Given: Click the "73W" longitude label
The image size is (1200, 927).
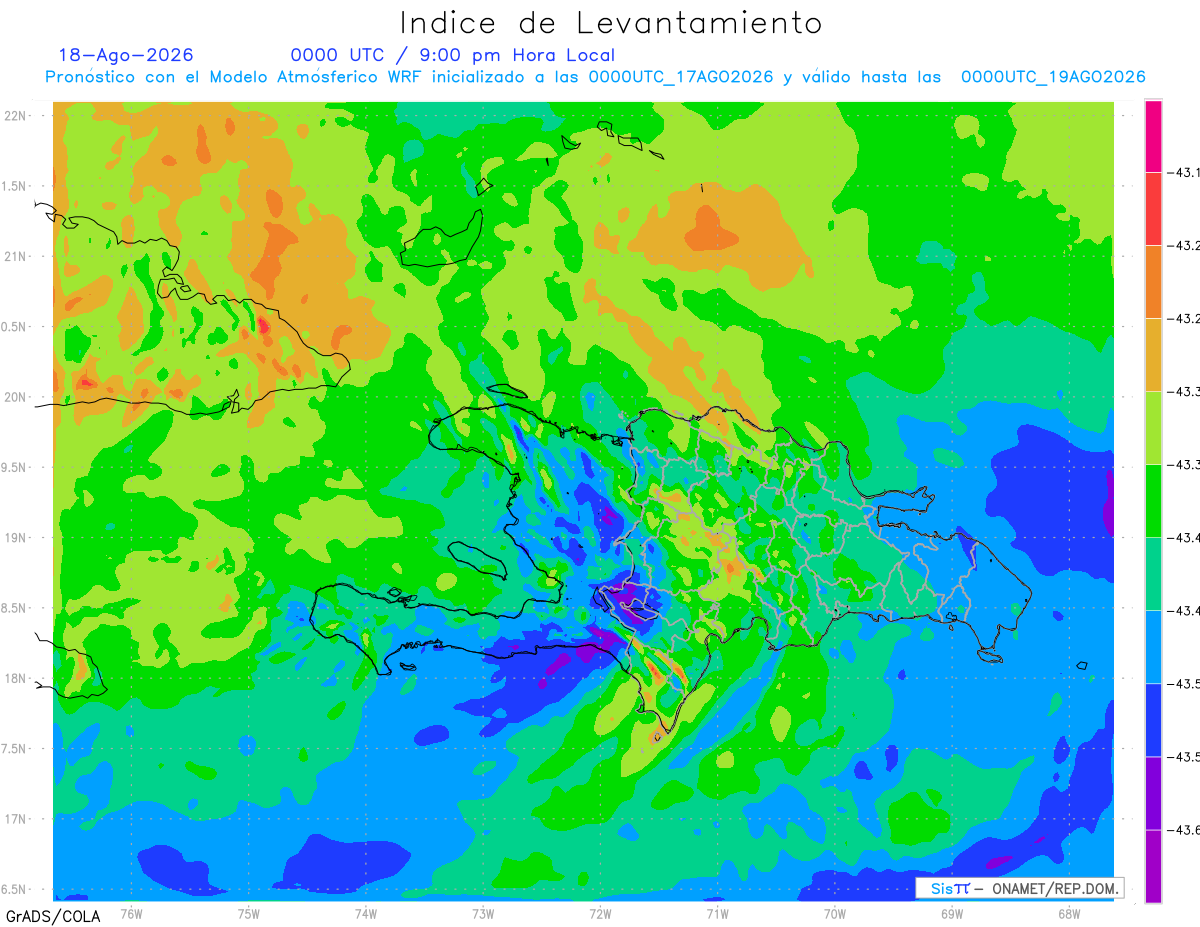Looking at the screenshot, I should (483, 914).
